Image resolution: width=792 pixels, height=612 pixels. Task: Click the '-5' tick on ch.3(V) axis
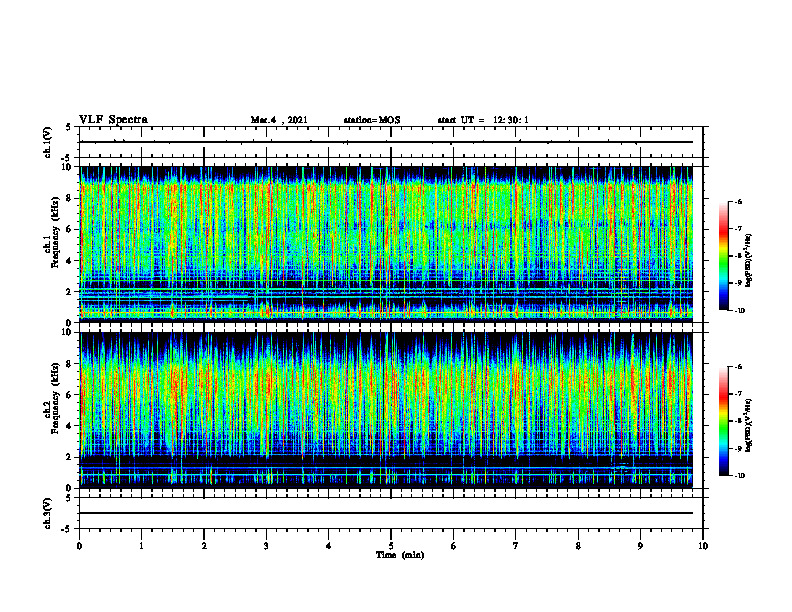point(66,529)
